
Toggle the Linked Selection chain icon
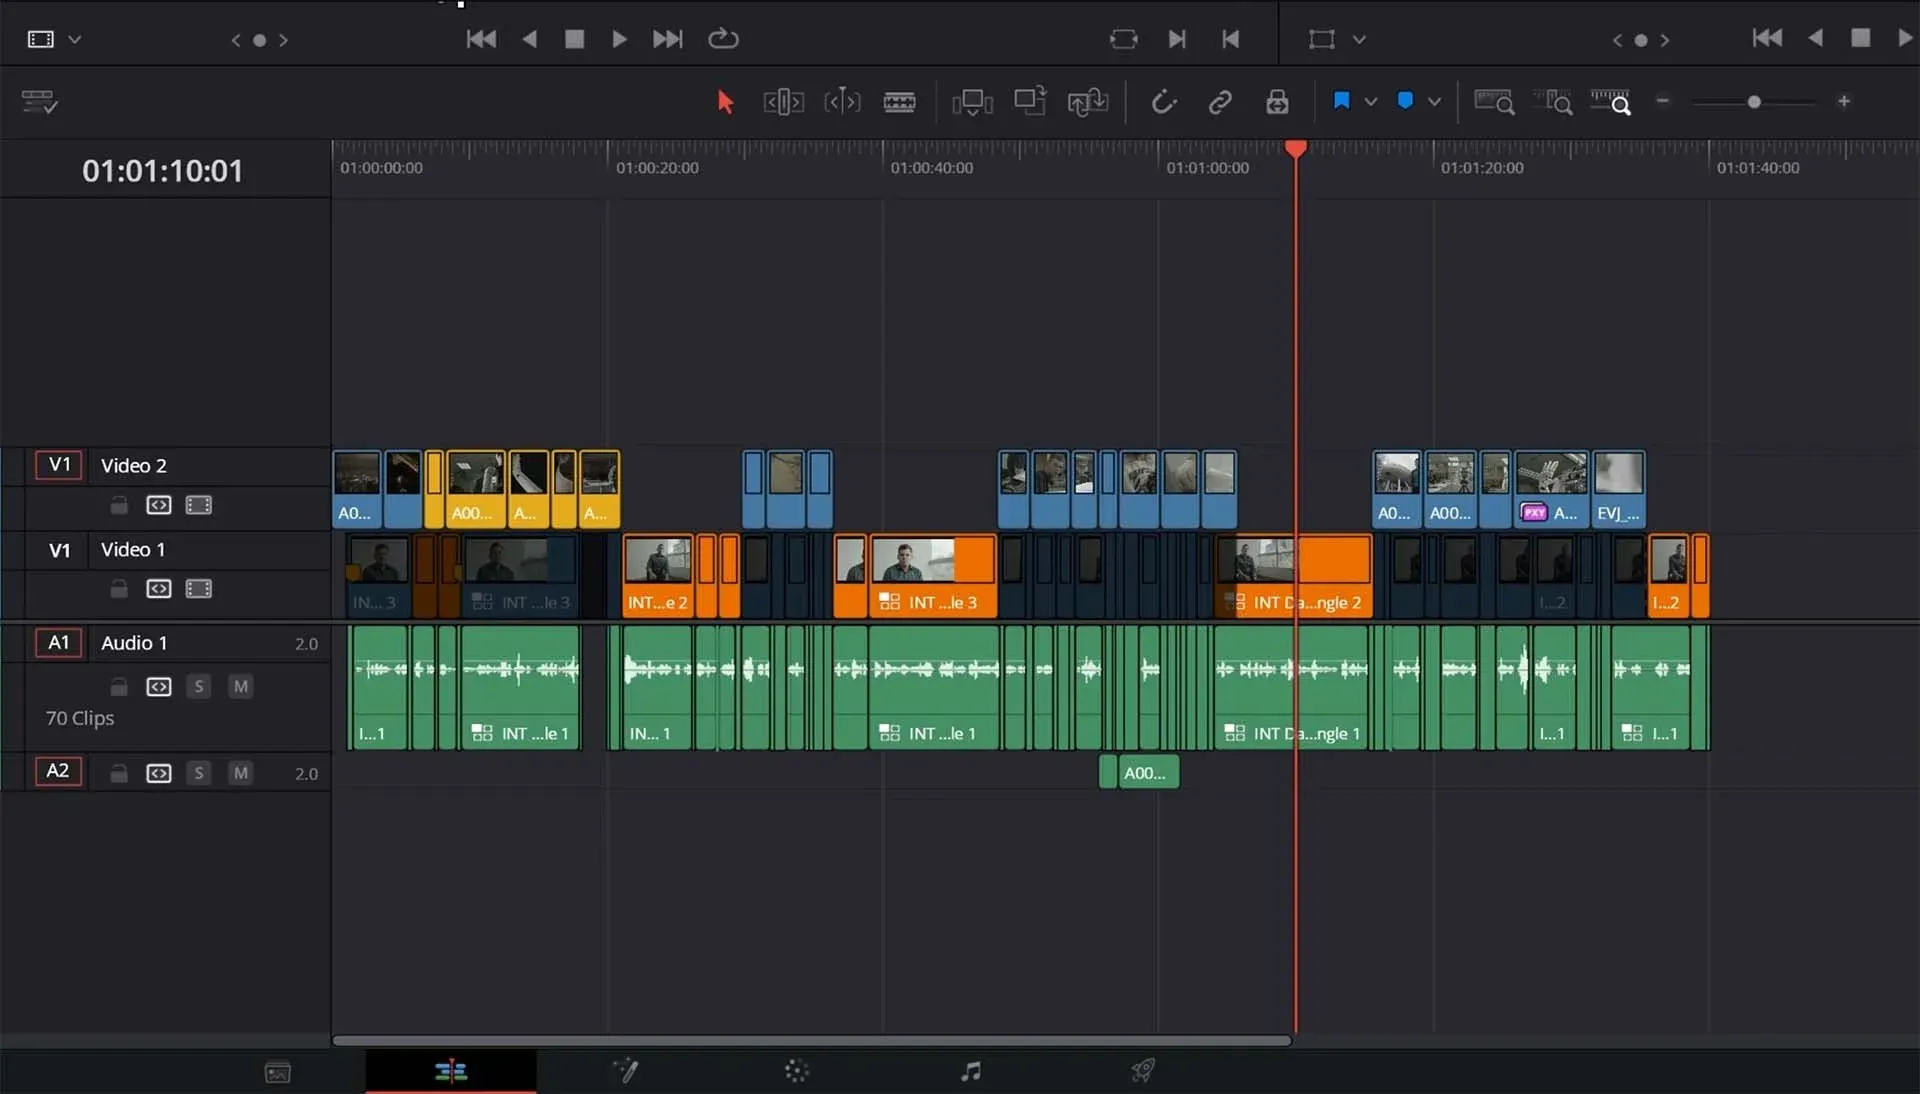click(x=1220, y=102)
